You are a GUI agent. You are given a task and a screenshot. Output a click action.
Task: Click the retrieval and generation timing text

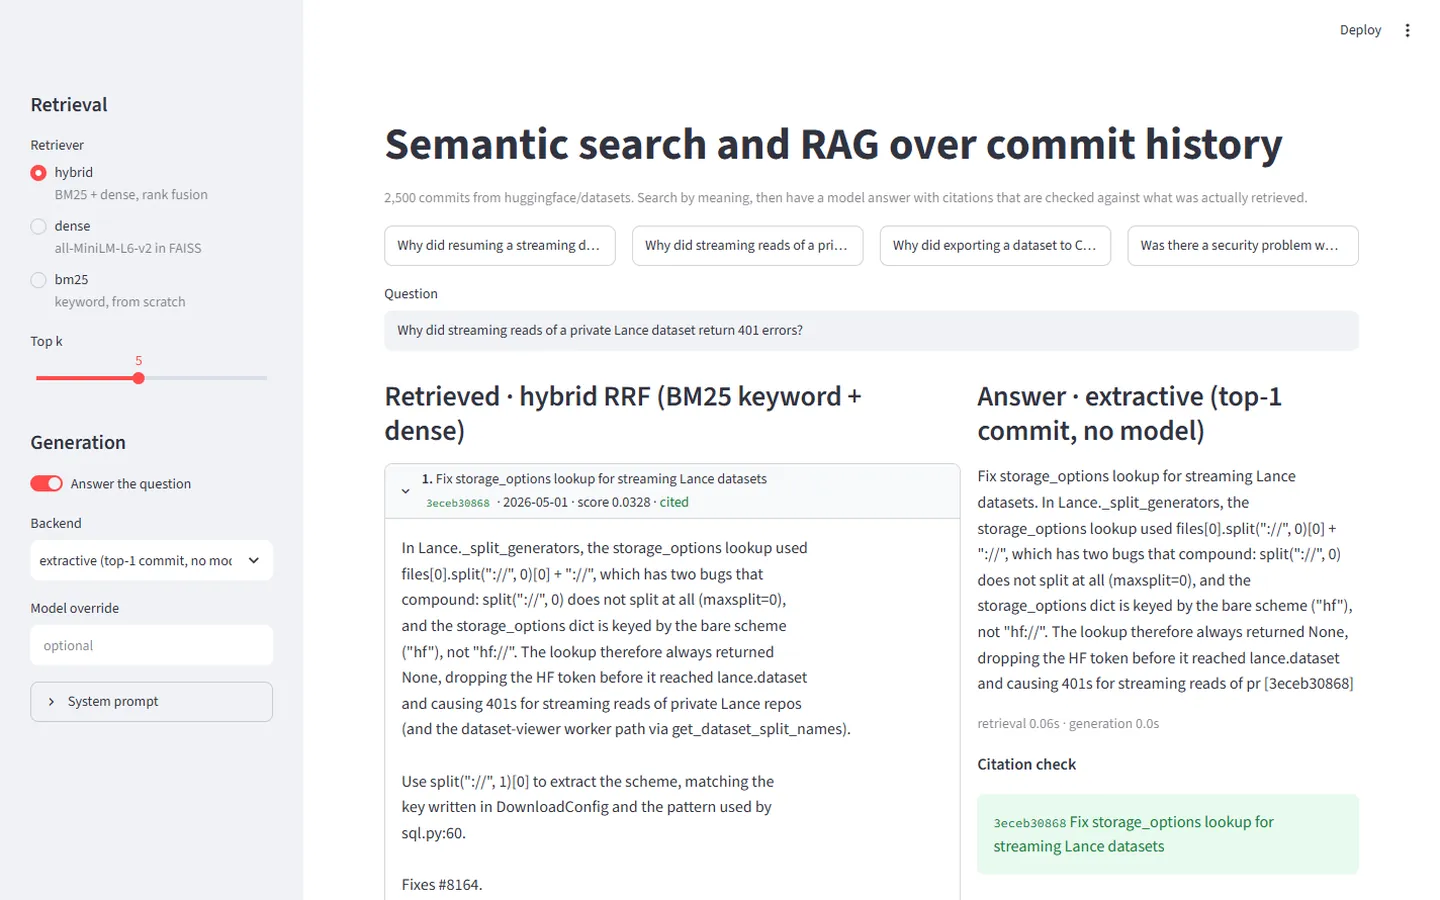click(x=1068, y=724)
